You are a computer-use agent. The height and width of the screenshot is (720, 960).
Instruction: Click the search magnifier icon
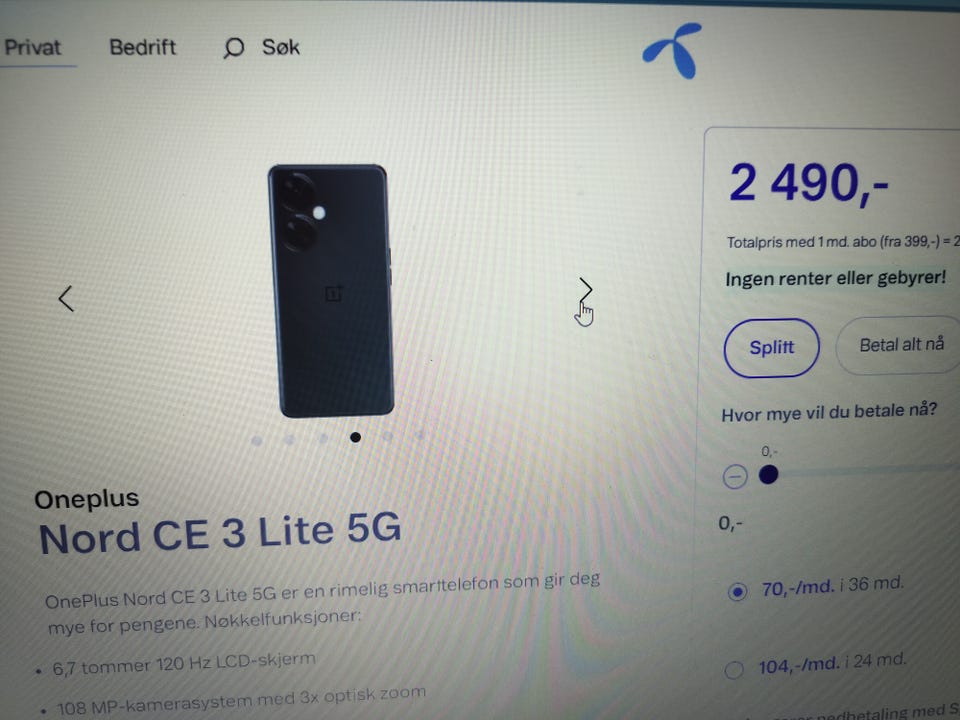(233, 48)
